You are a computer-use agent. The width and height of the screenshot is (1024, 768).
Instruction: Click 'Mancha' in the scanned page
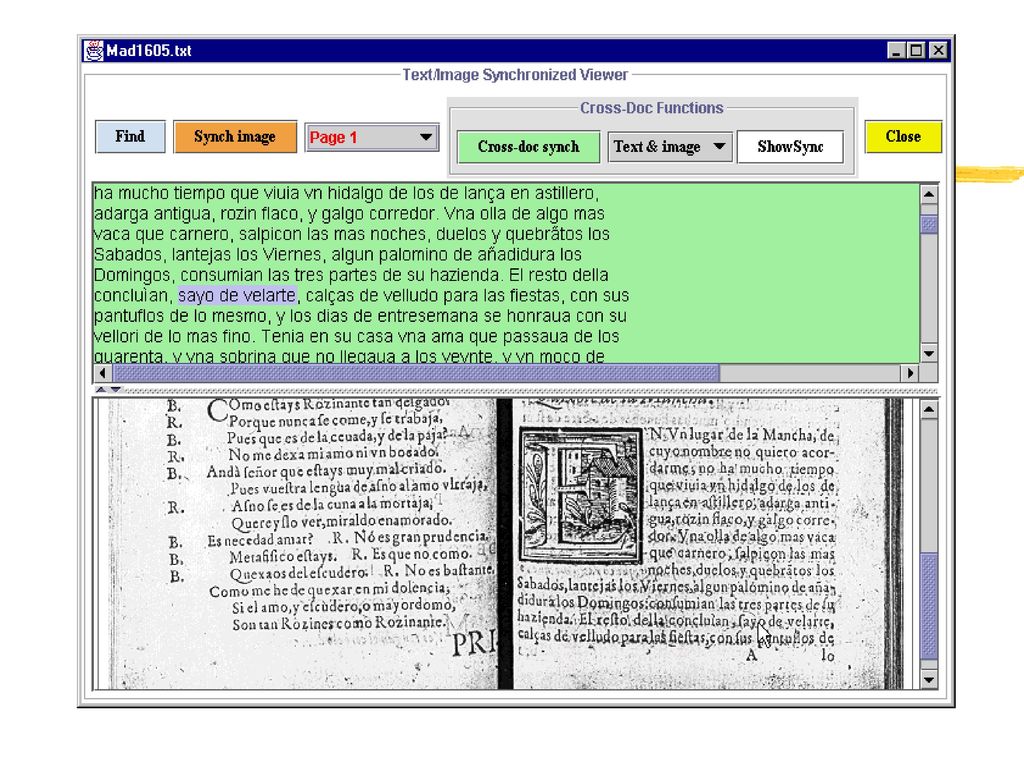point(788,434)
